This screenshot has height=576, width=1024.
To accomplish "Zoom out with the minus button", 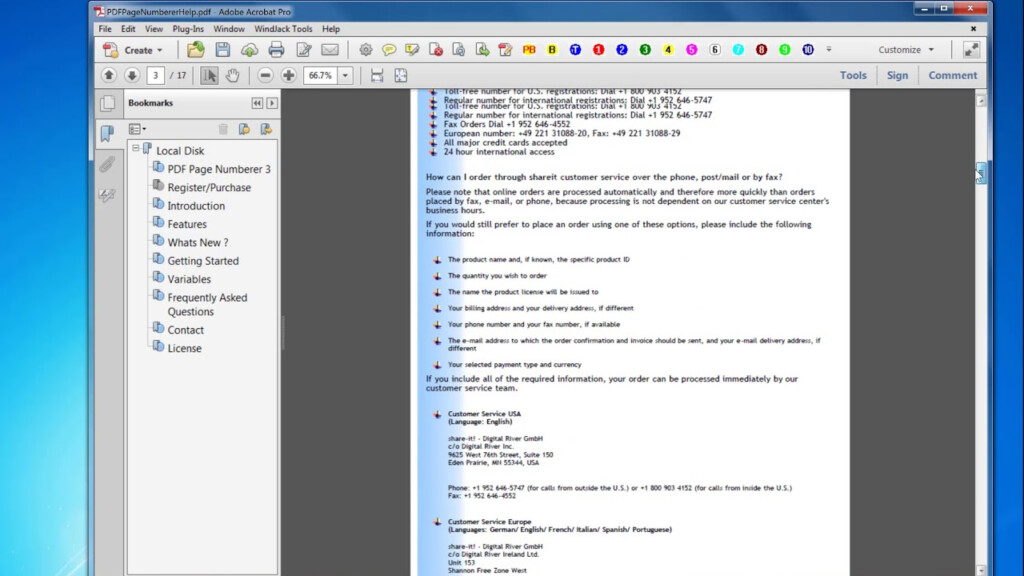I will coord(265,75).
